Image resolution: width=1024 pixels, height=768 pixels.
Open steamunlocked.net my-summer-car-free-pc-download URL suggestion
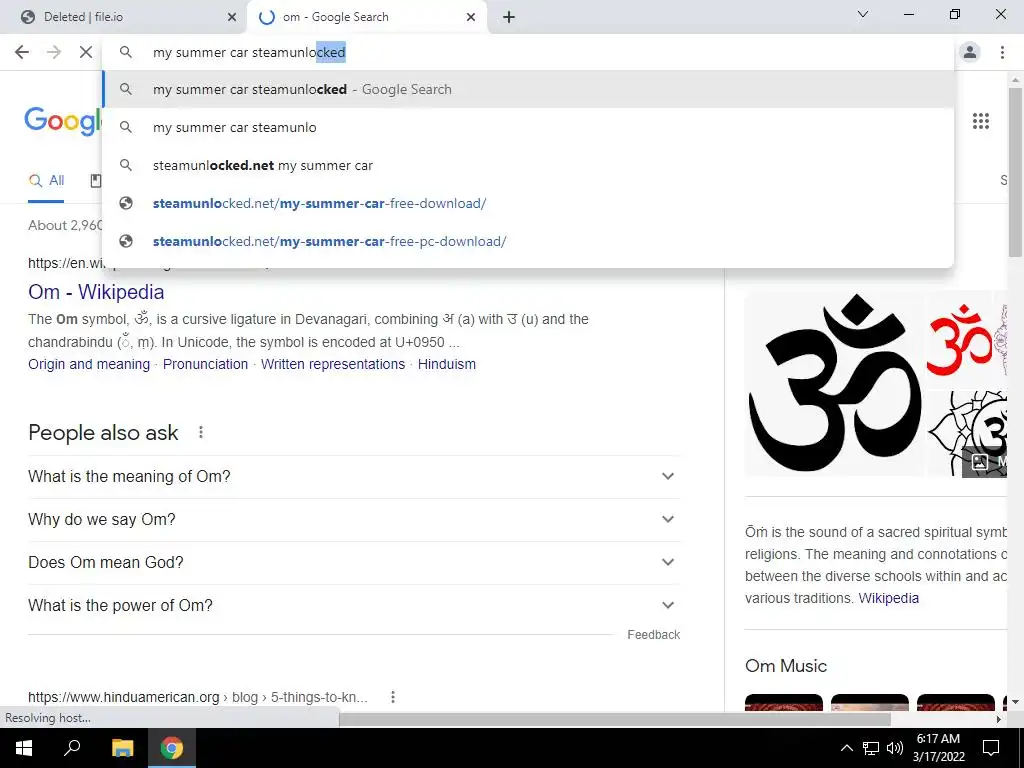tap(528, 241)
